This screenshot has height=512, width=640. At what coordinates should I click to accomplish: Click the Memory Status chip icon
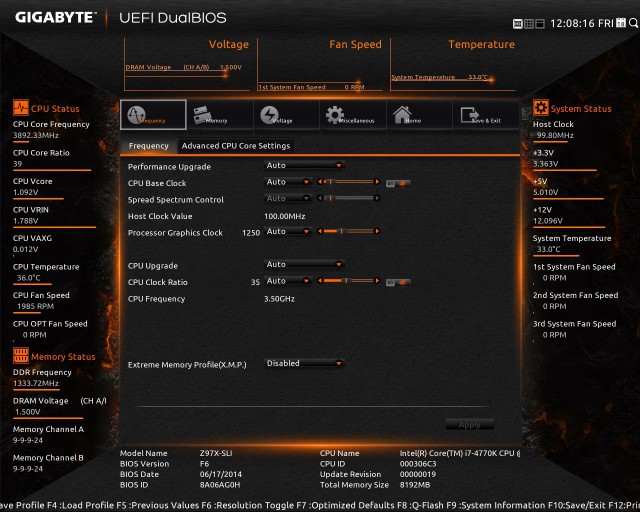(x=20, y=355)
